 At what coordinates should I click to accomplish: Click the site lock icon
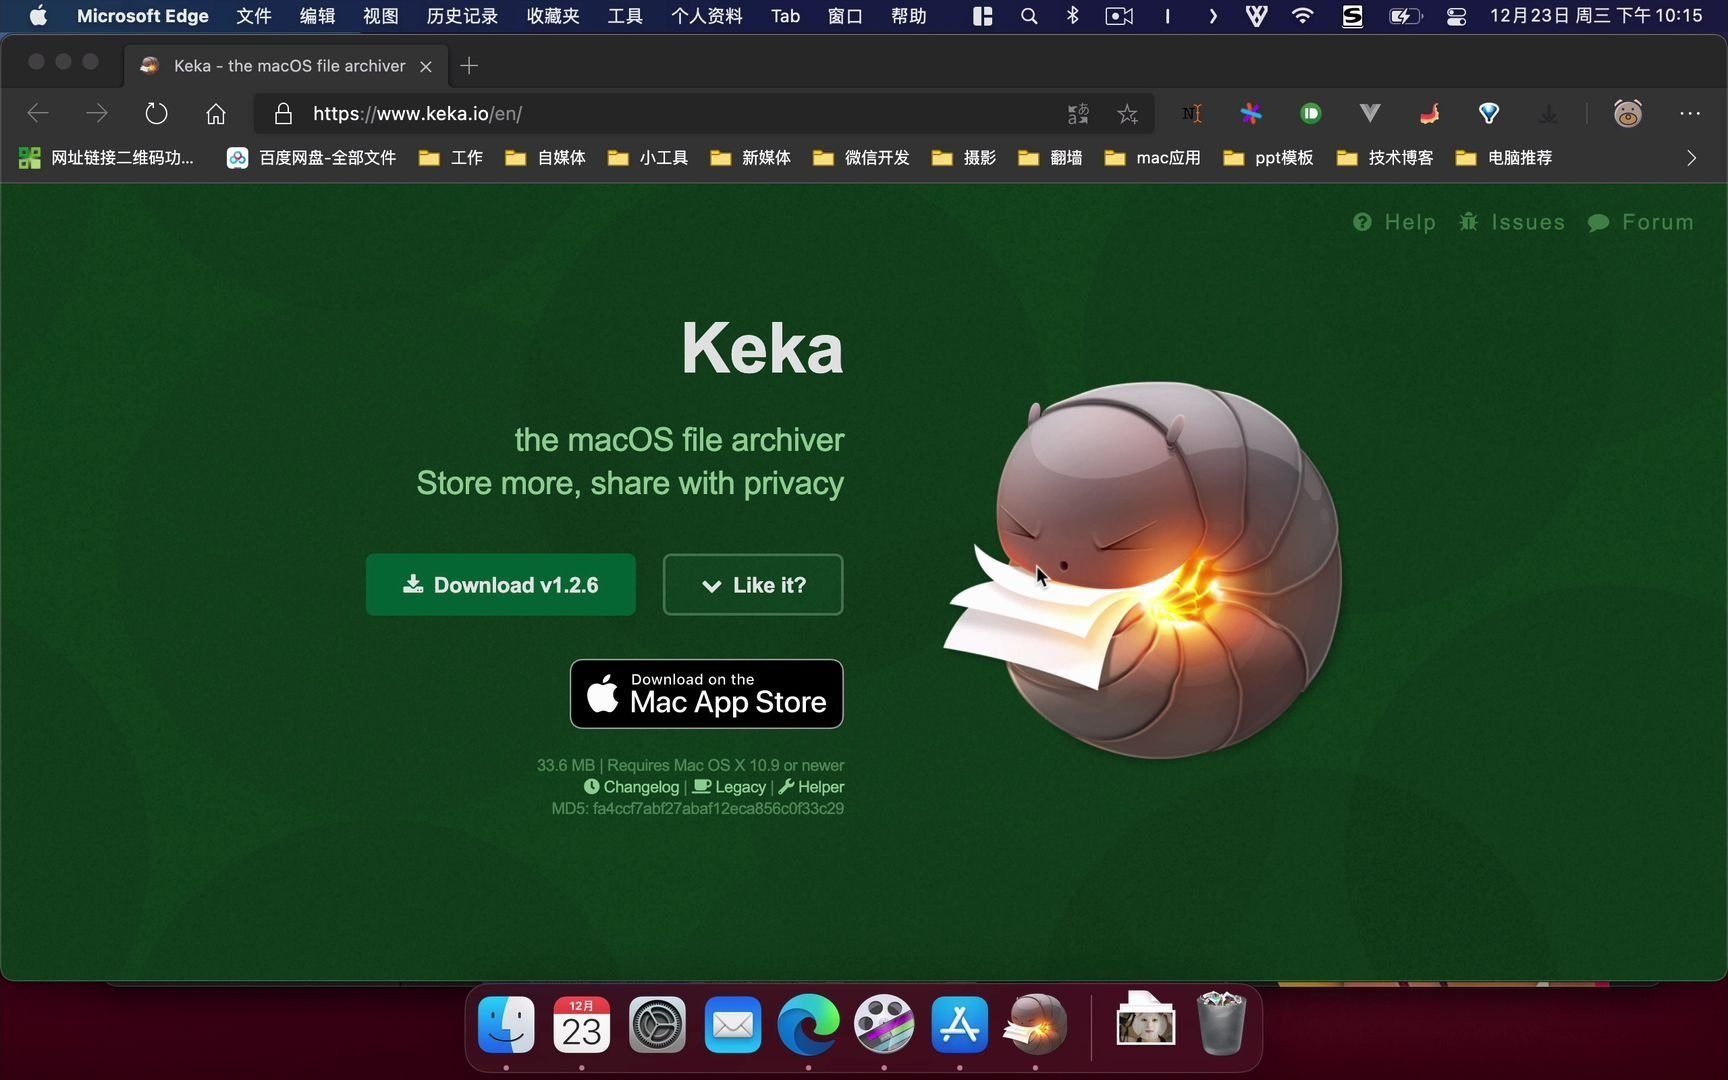tap(283, 113)
